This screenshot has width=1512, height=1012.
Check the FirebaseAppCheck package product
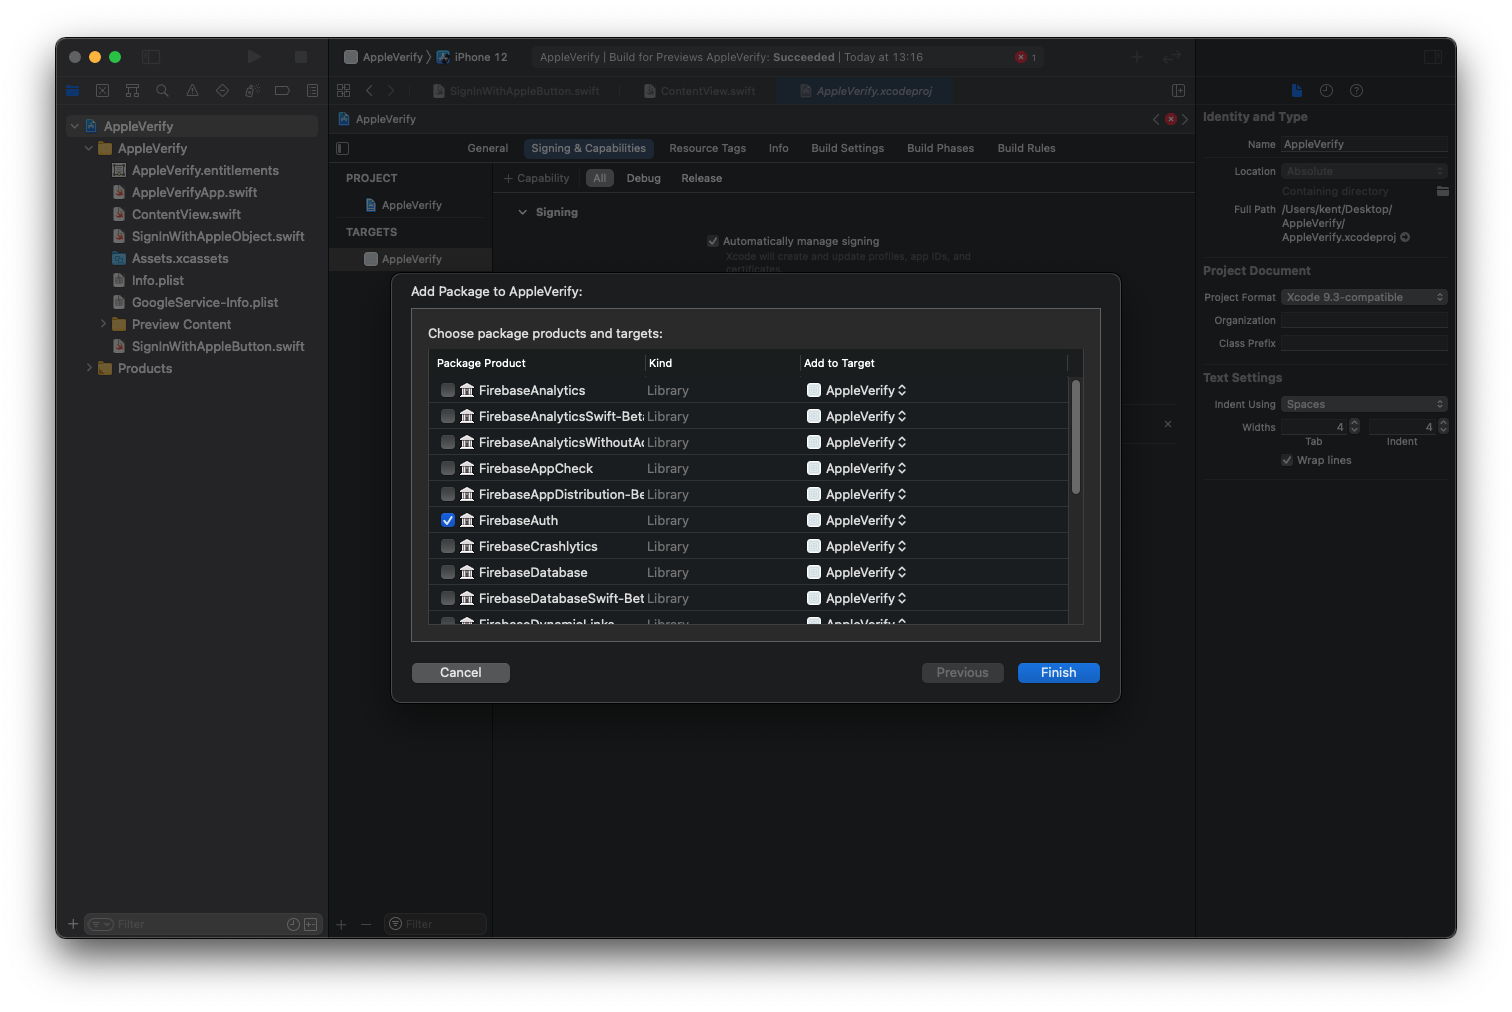click(x=448, y=468)
